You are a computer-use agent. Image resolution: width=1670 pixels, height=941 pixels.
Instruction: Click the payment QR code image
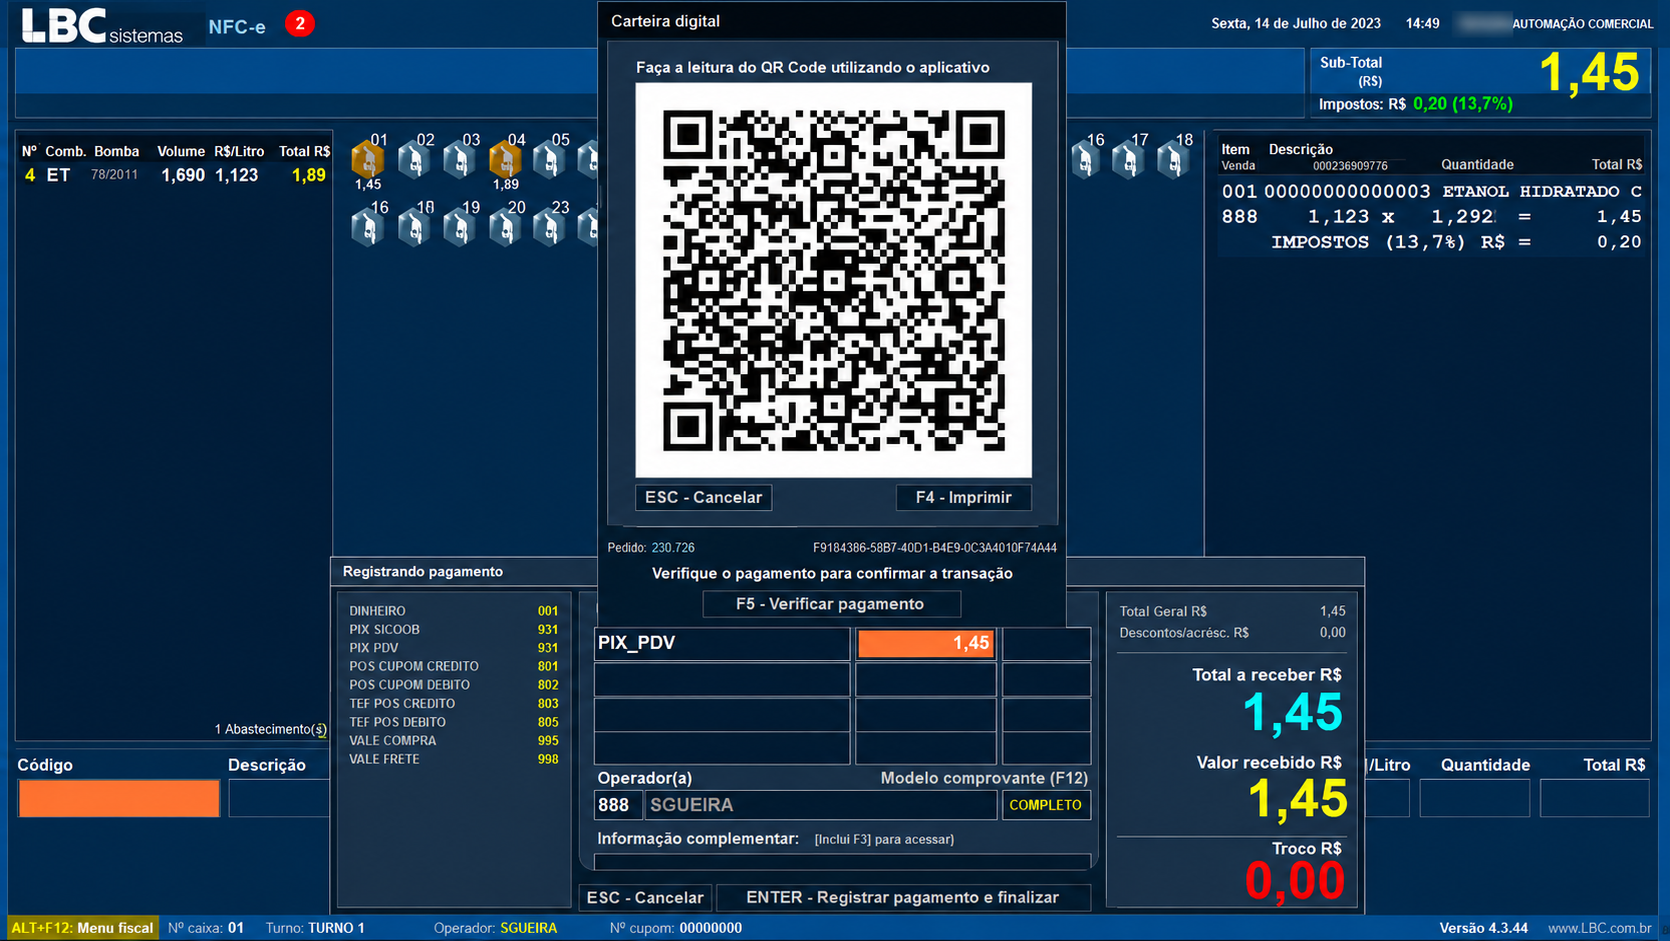click(x=833, y=280)
